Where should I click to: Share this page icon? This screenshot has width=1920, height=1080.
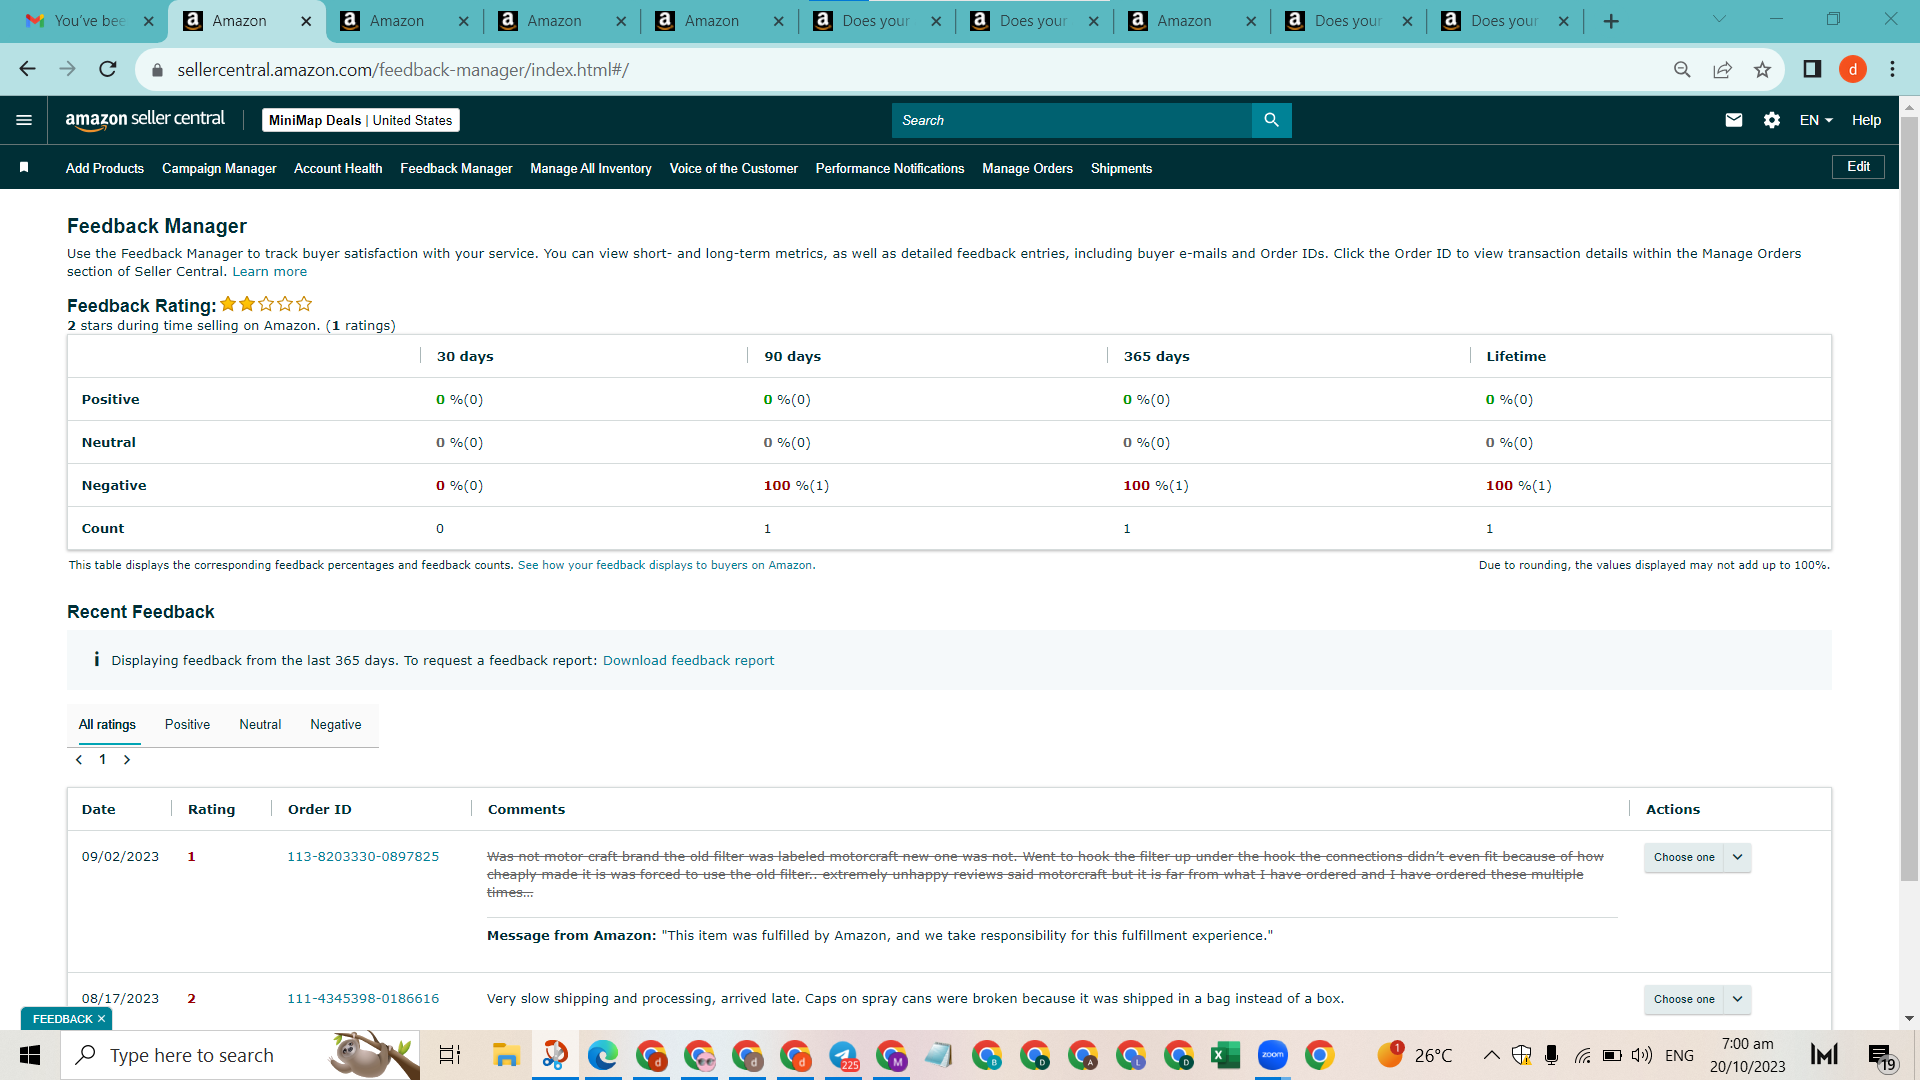click(x=1722, y=69)
